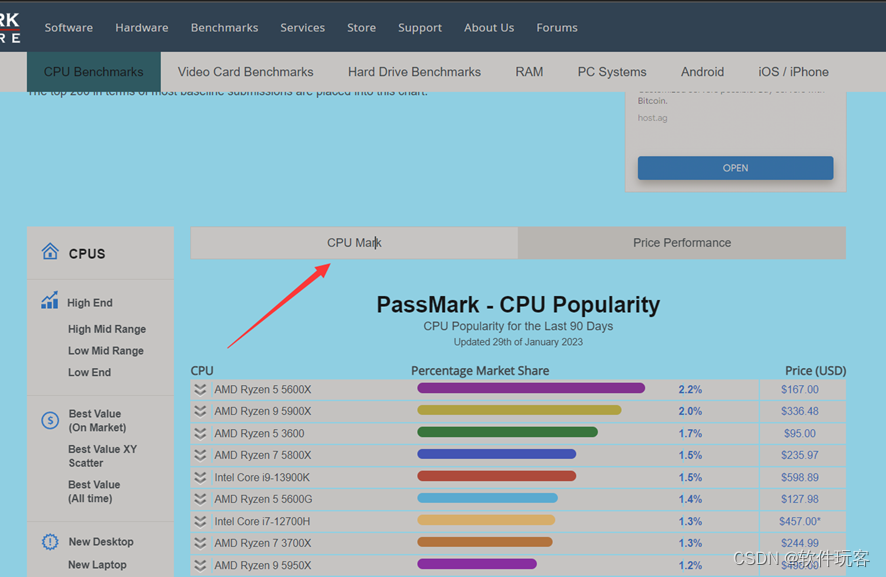Open the Store menu
This screenshot has height=577, width=886.
pos(362,28)
